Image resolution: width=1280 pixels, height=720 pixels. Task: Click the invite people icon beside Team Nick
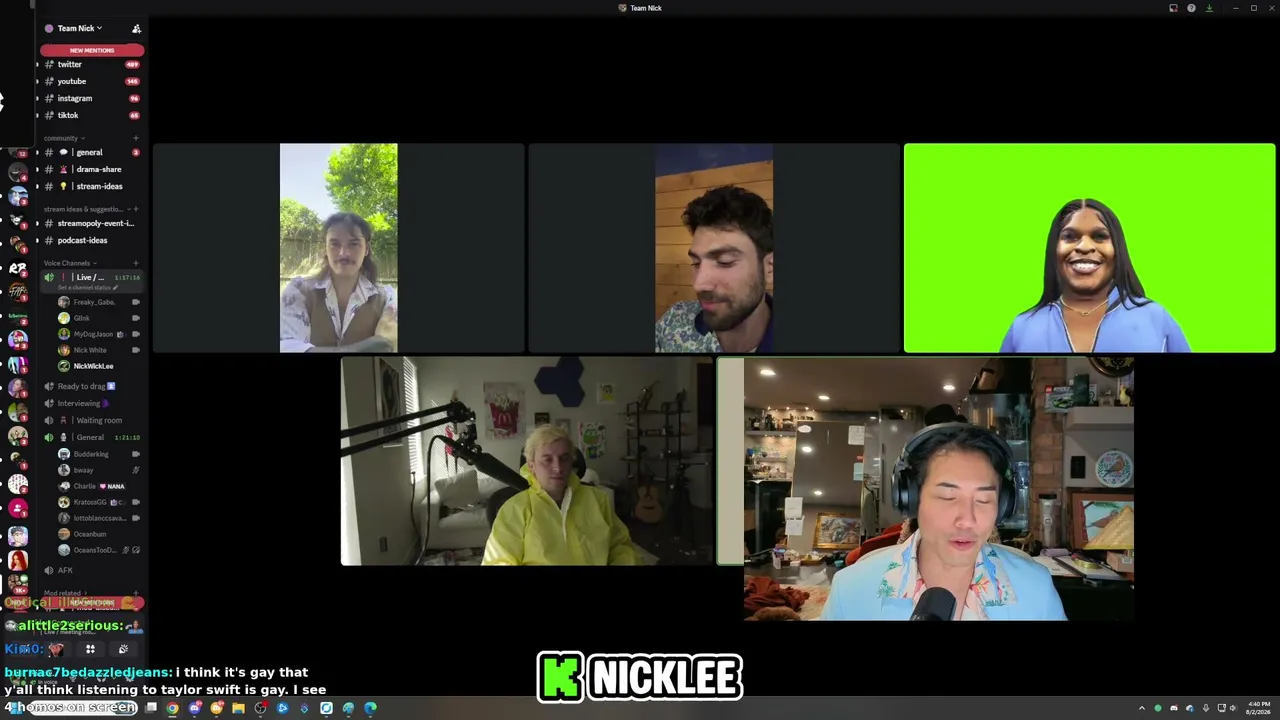pos(137,28)
